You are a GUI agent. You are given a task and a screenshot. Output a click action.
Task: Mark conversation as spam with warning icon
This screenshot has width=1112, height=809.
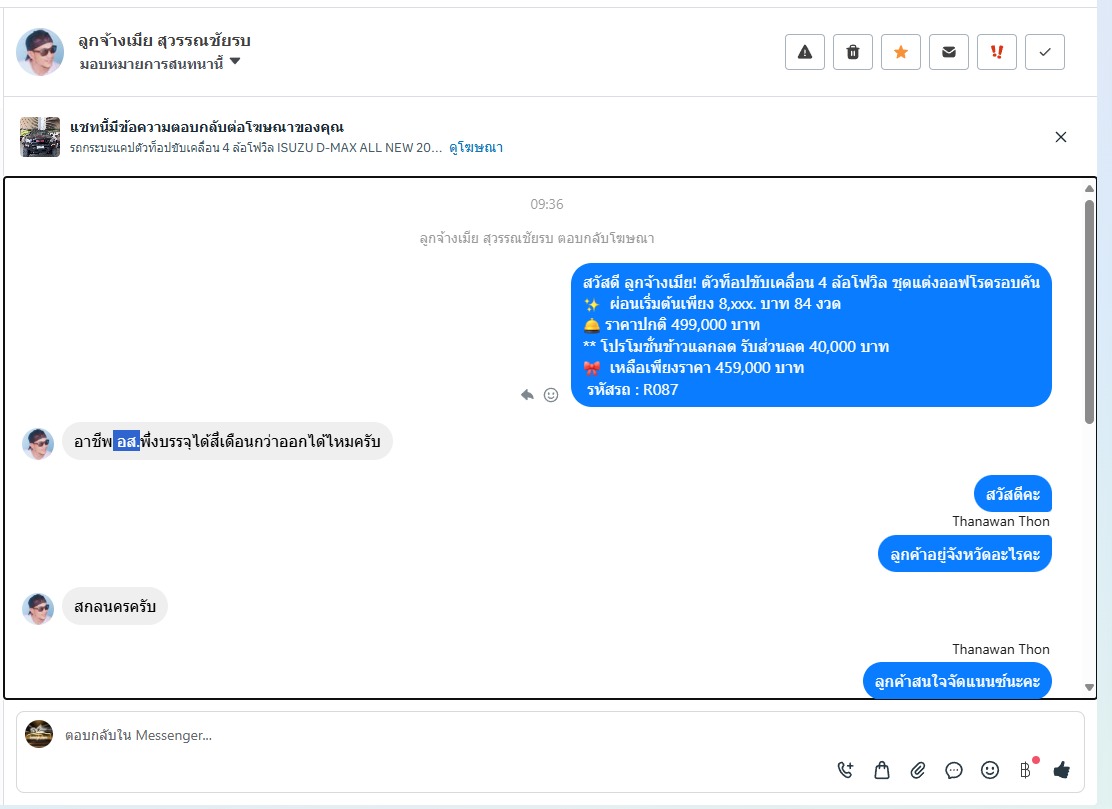804,52
